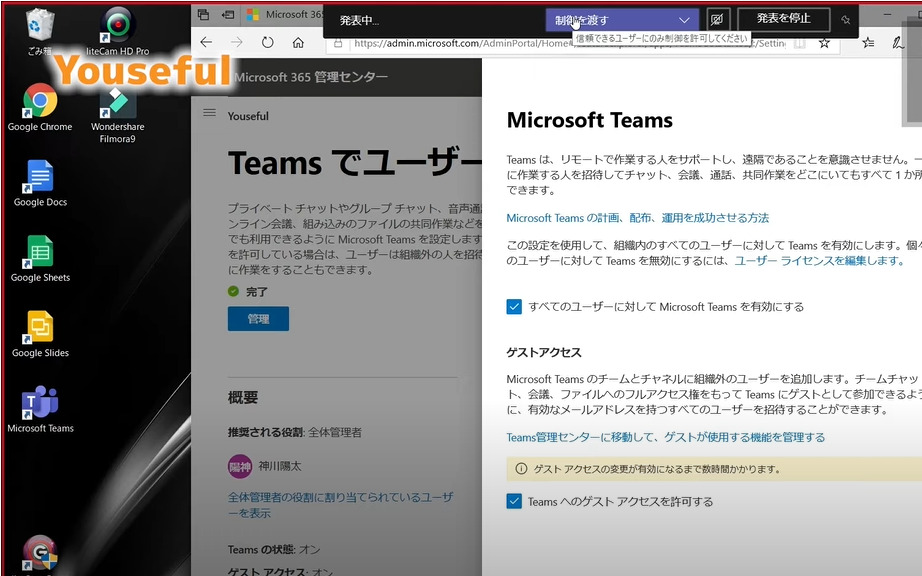The image size is (922, 576).
Task: Click the browser back arrow
Action: click(x=206, y=42)
